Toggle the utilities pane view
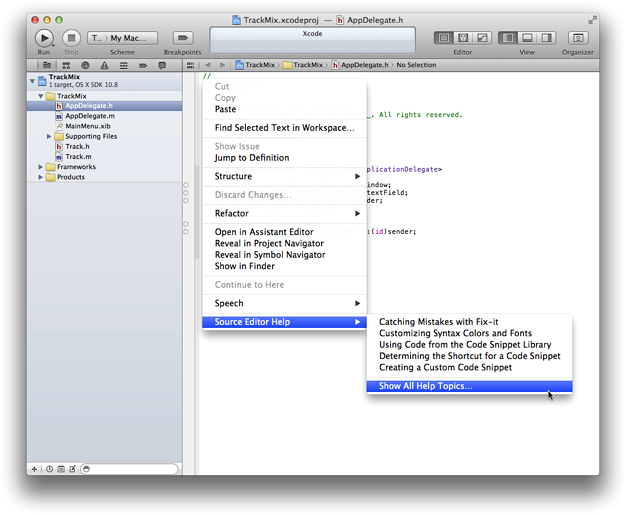626x515 pixels. click(546, 38)
